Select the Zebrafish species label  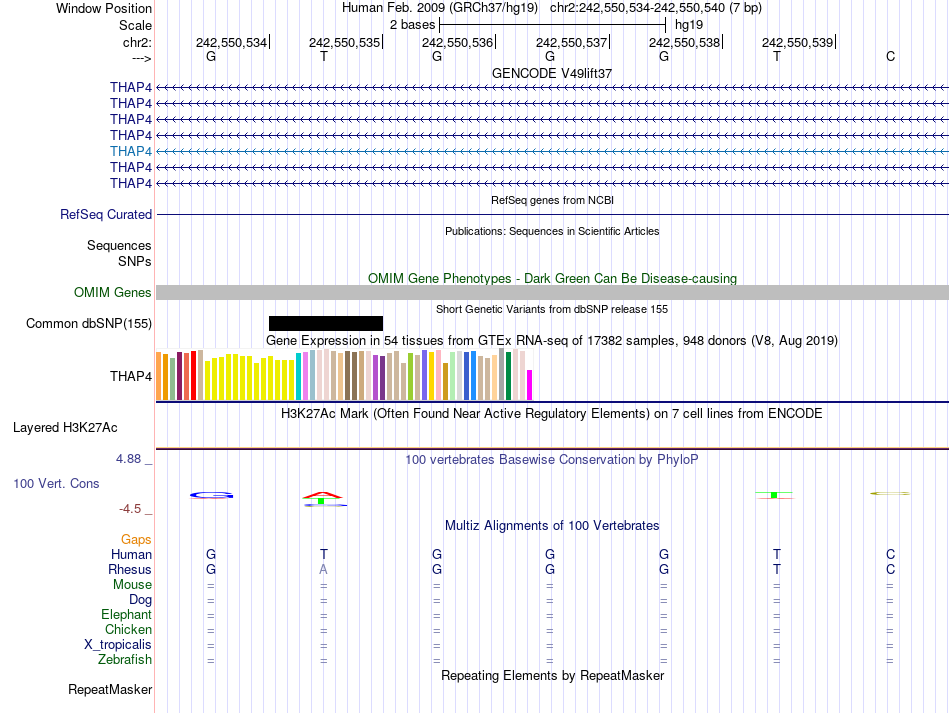point(125,659)
